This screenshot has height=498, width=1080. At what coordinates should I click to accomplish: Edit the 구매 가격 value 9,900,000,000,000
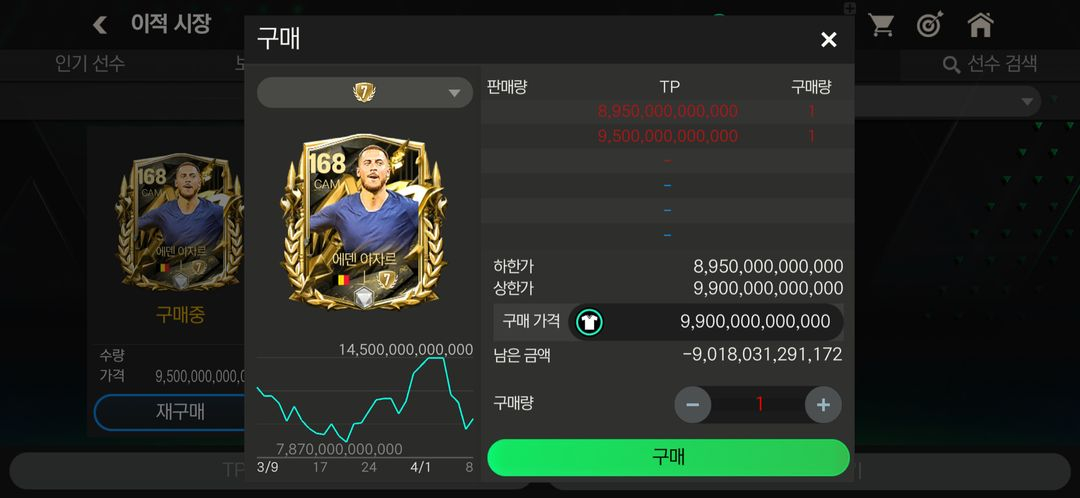(755, 322)
